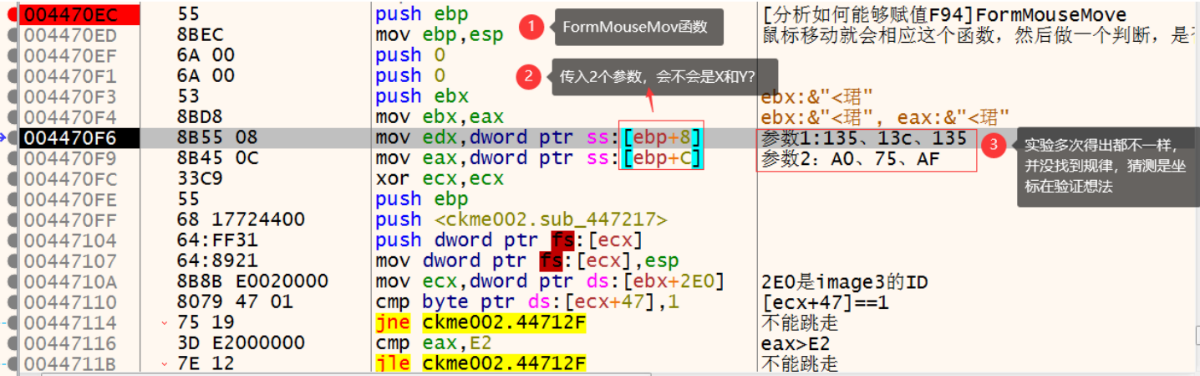Screen dimensions: 1200x376
Task: Click opcode bytes 8BD8
Action: (200, 117)
